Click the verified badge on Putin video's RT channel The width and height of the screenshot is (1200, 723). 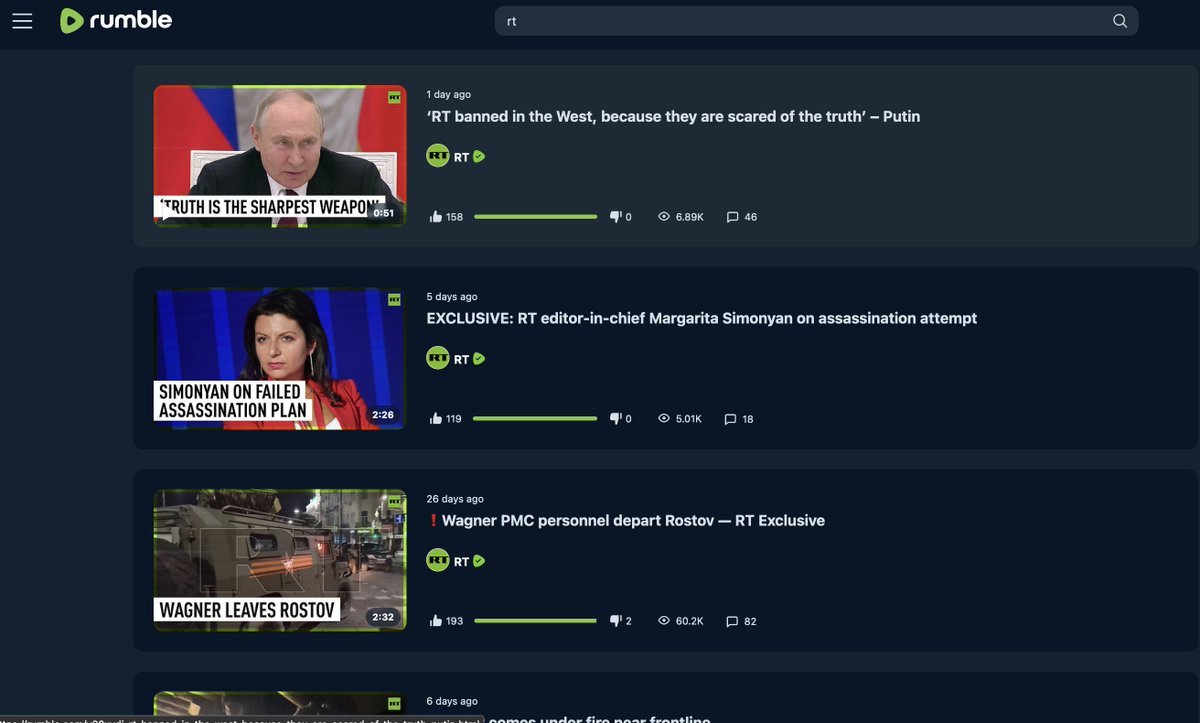479,157
